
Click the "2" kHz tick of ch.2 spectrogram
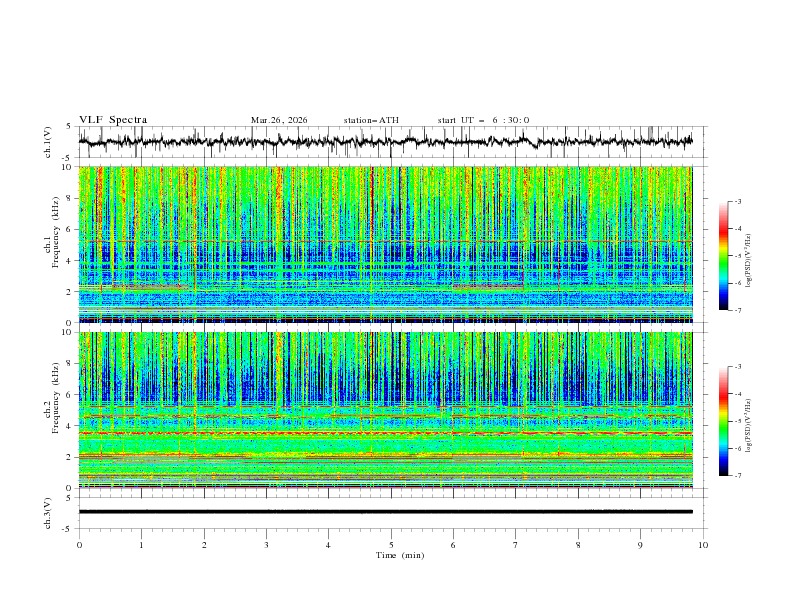click(69, 457)
